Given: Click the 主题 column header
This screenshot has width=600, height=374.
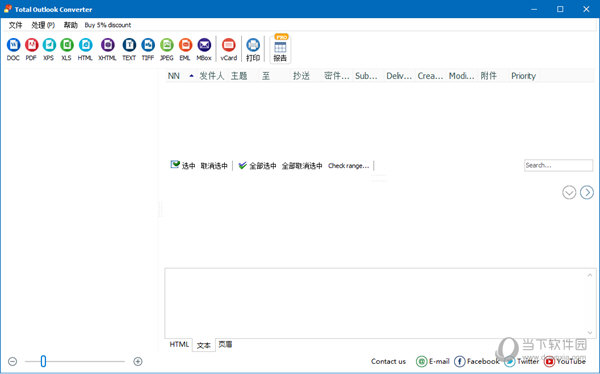Looking at the screenshot, I should [239, 76].
